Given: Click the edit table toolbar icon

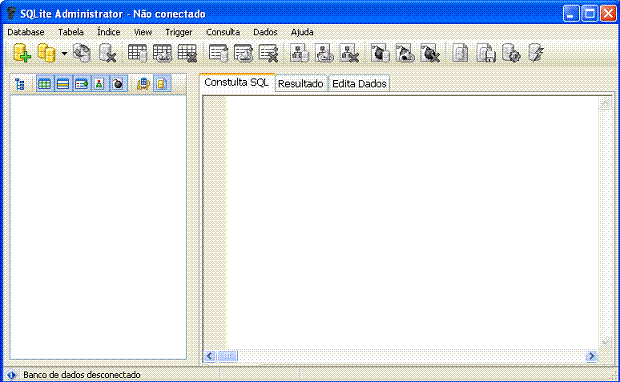Looking at the screenshot, I should [x=162, y=53].
